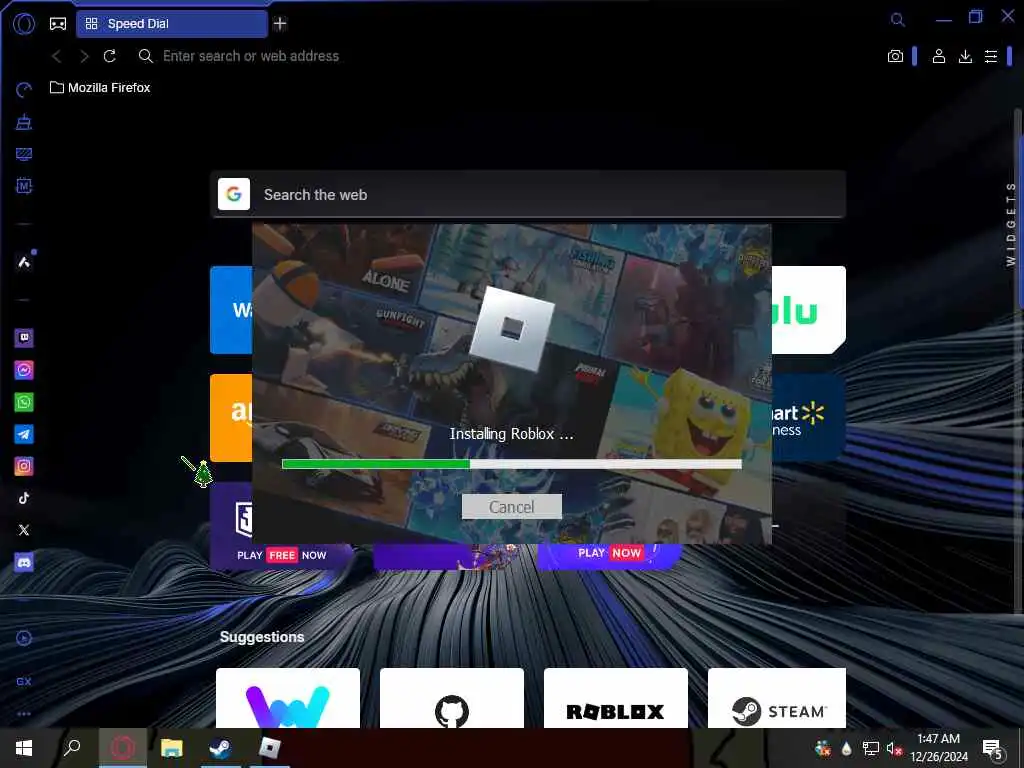The width and height of the screenshot is (1024, 768).
Task: Reload the current page
Action: tap(110, 56)
